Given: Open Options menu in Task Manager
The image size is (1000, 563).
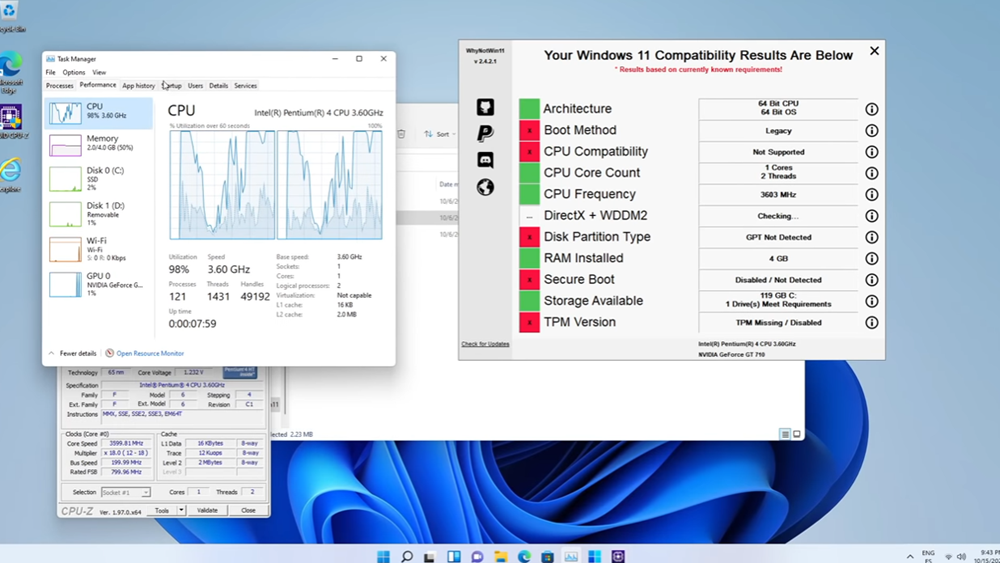Looking at the screenshot, I should (73, 73).
